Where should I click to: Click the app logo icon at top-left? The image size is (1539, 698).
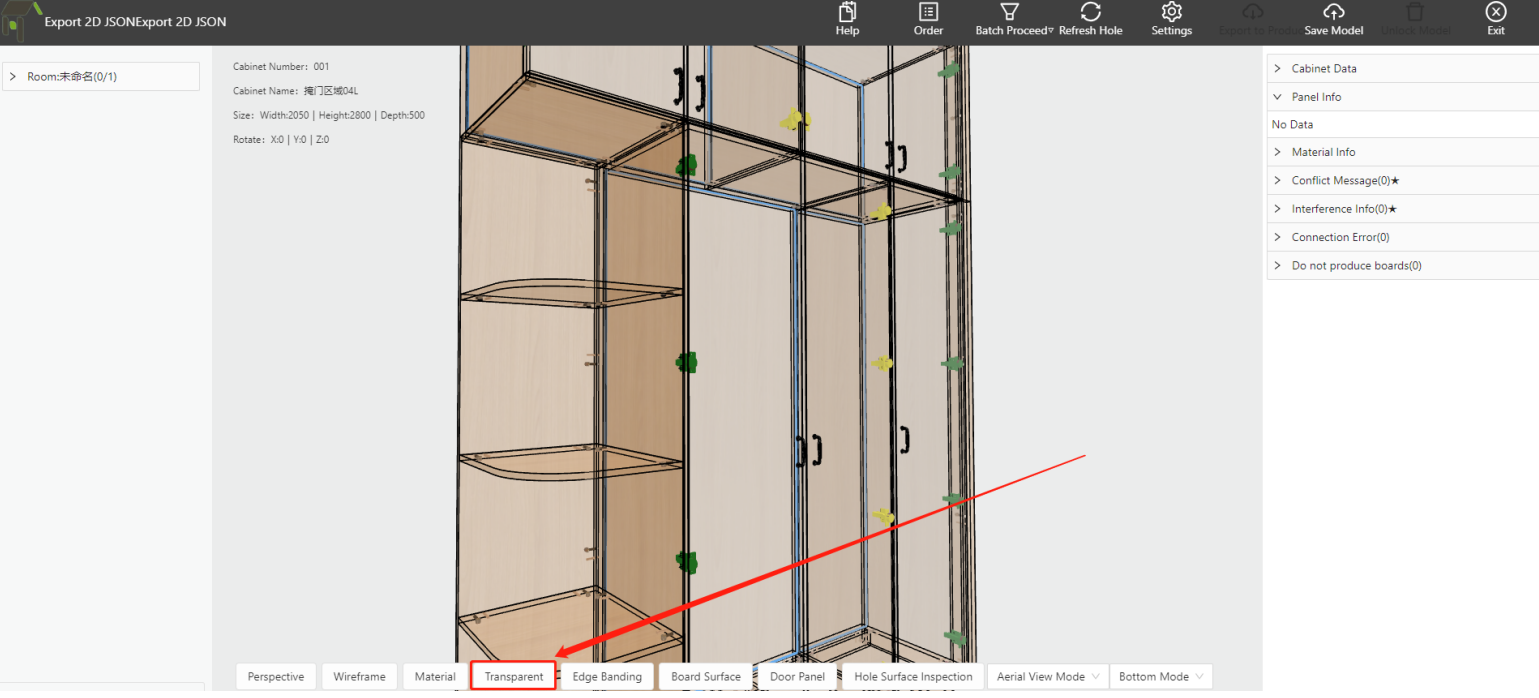(x=20, y=20)
